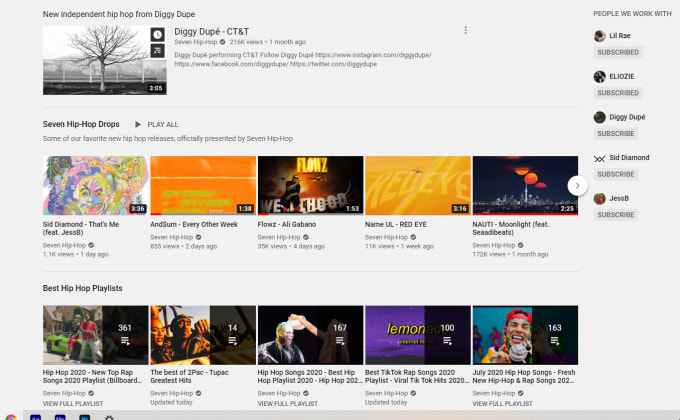Open the instagram.com/diggydupe link
The image size is (680, 420).
tap(373, 55)
